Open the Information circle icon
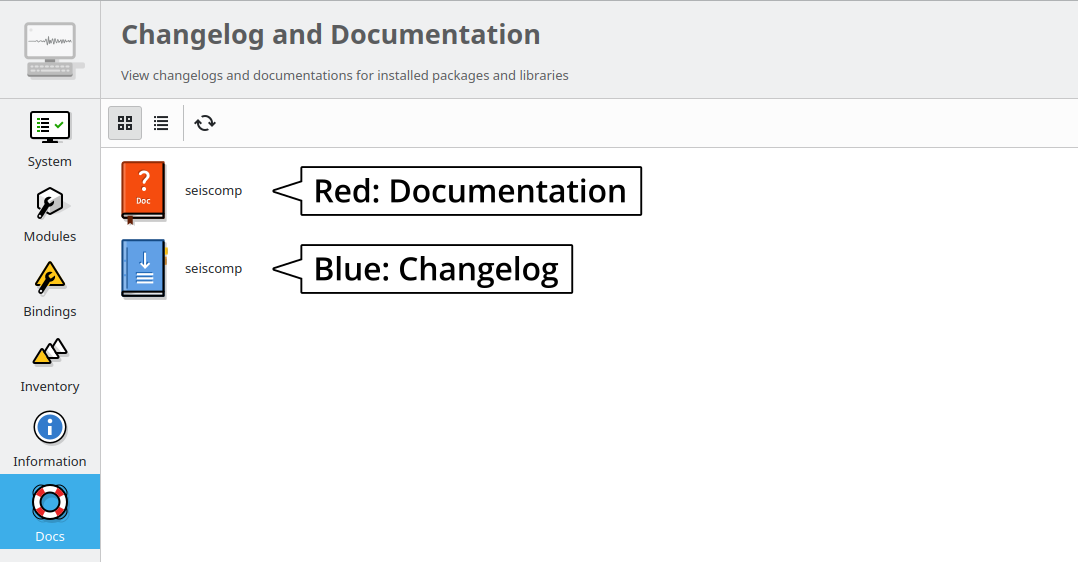Screen dimensions: 1078x562 [50, 428]
